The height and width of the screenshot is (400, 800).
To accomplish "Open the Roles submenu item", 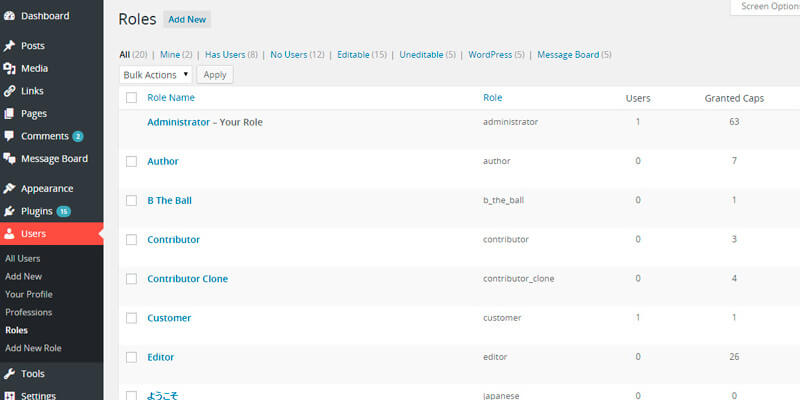I will (x=16, y=330).
